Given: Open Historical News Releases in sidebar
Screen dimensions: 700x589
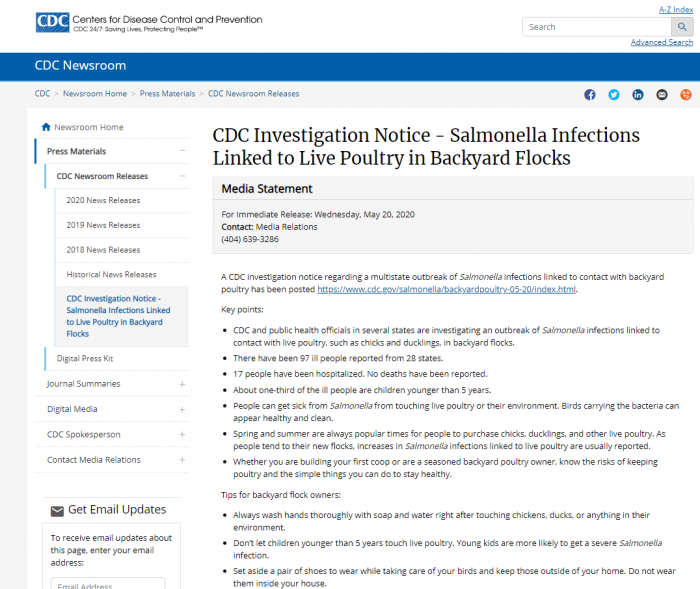Looking at the screenshot, I should pos(111,274).
